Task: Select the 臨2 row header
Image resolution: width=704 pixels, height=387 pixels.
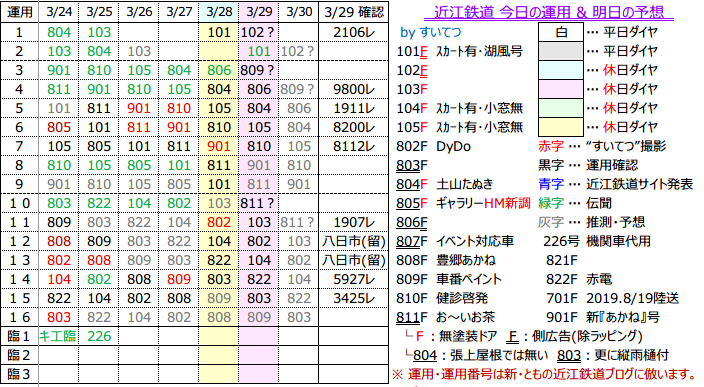Action: (19, 355)
